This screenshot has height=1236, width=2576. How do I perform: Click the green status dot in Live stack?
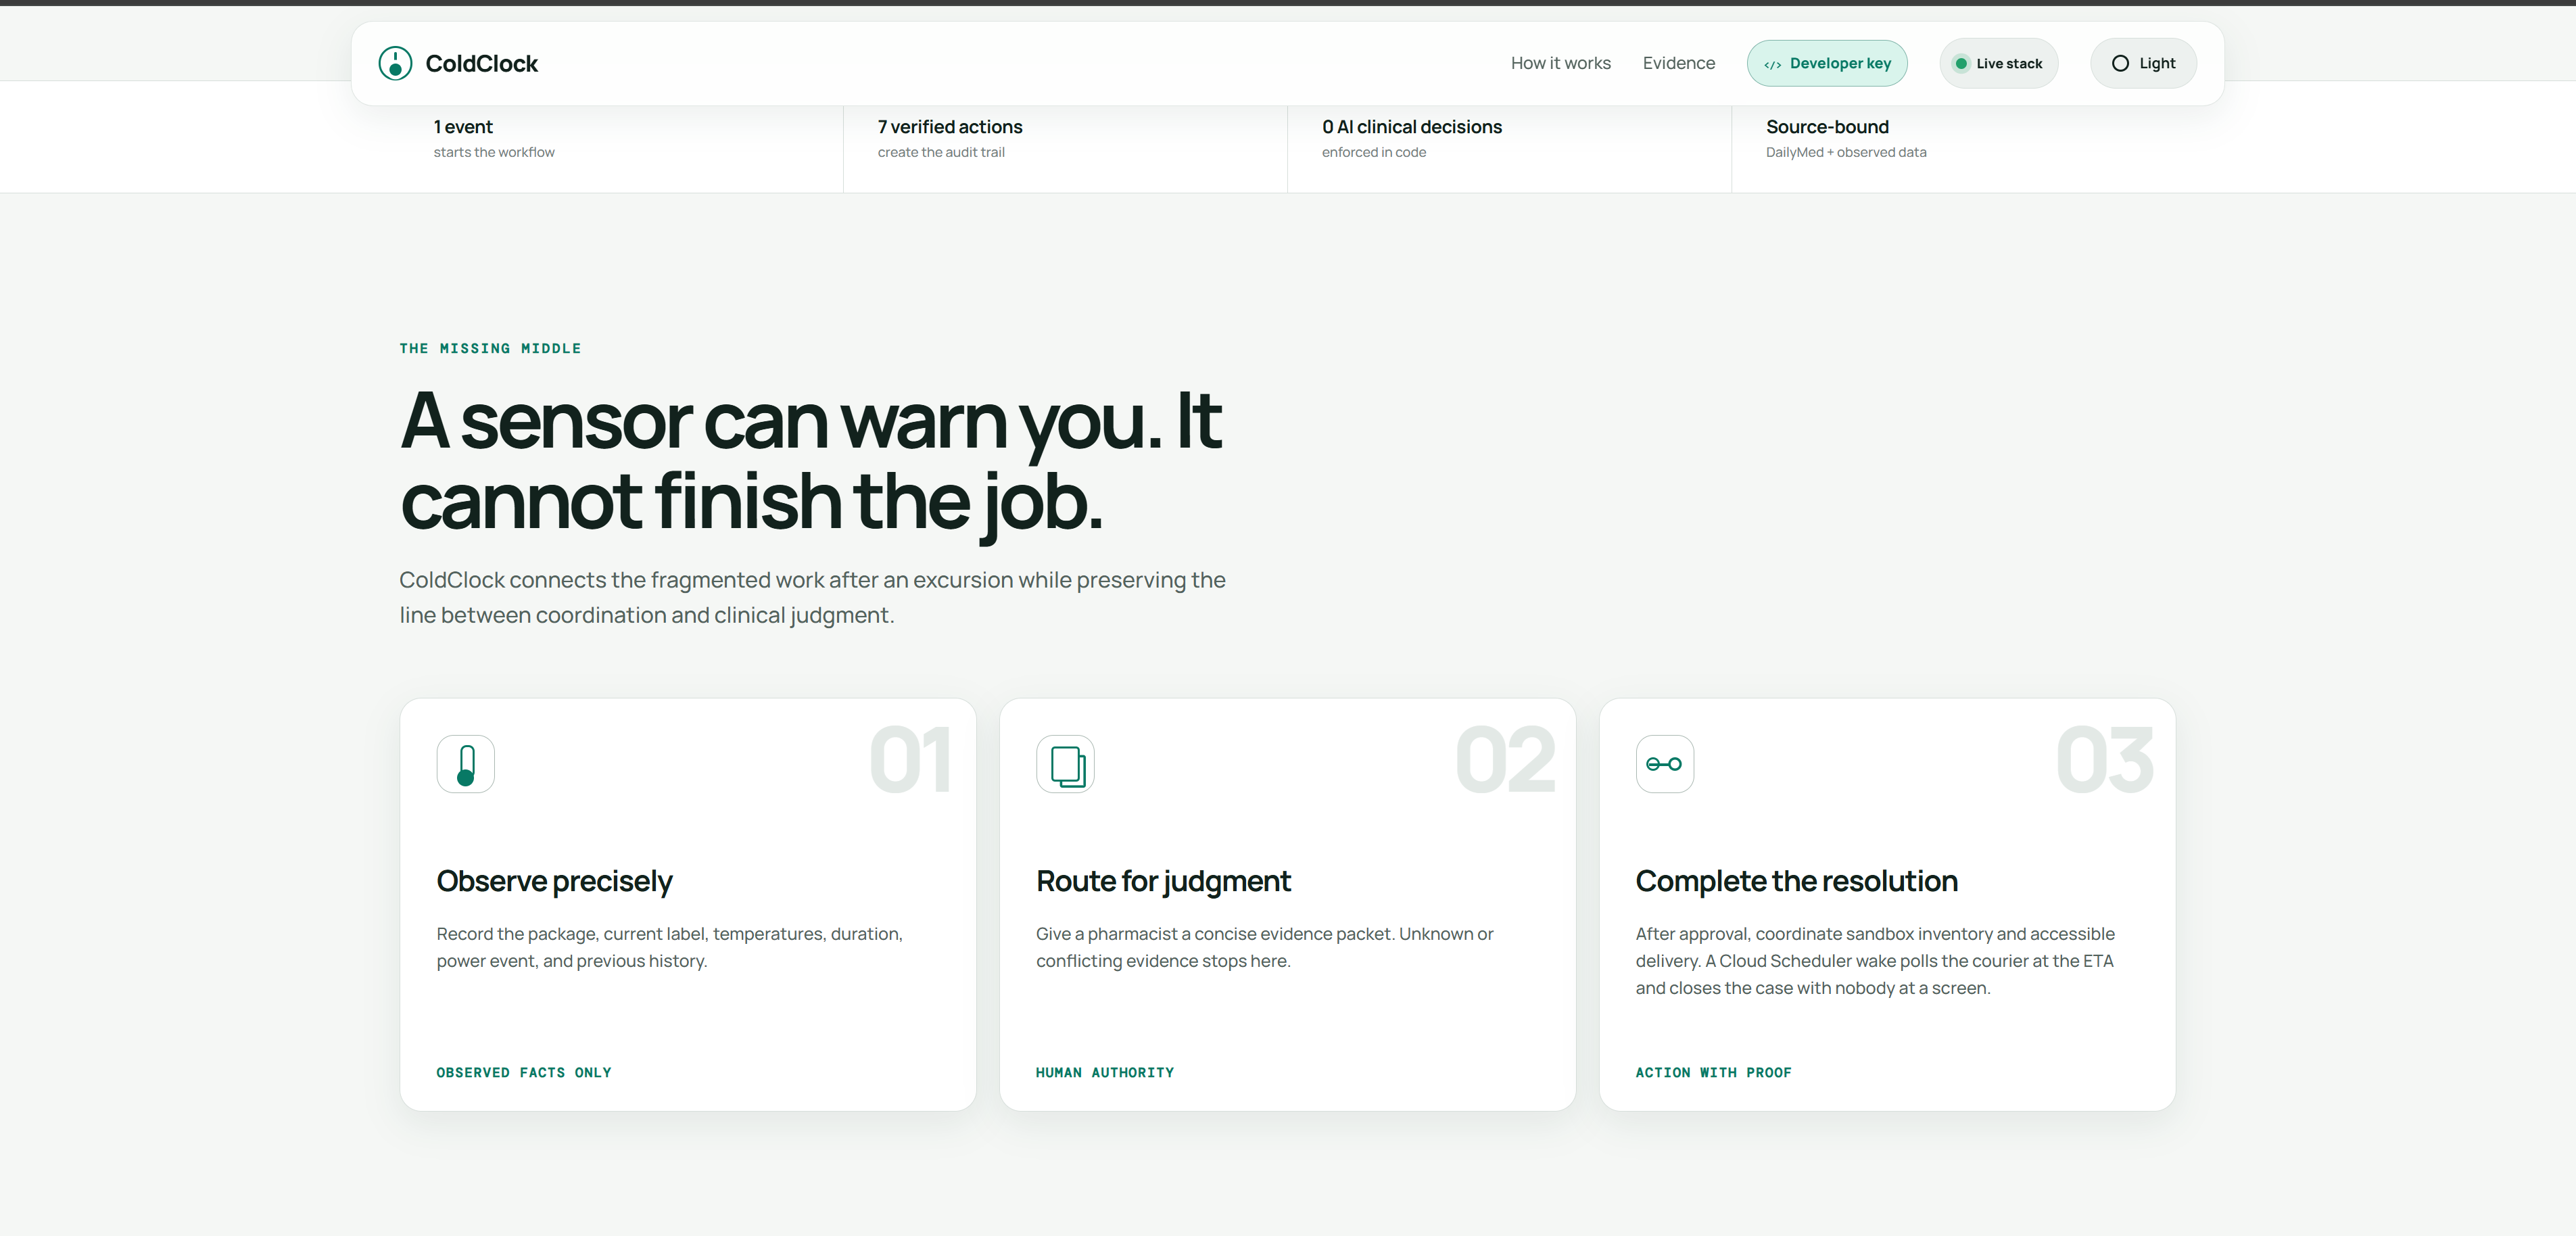(x=1961, y=63)
